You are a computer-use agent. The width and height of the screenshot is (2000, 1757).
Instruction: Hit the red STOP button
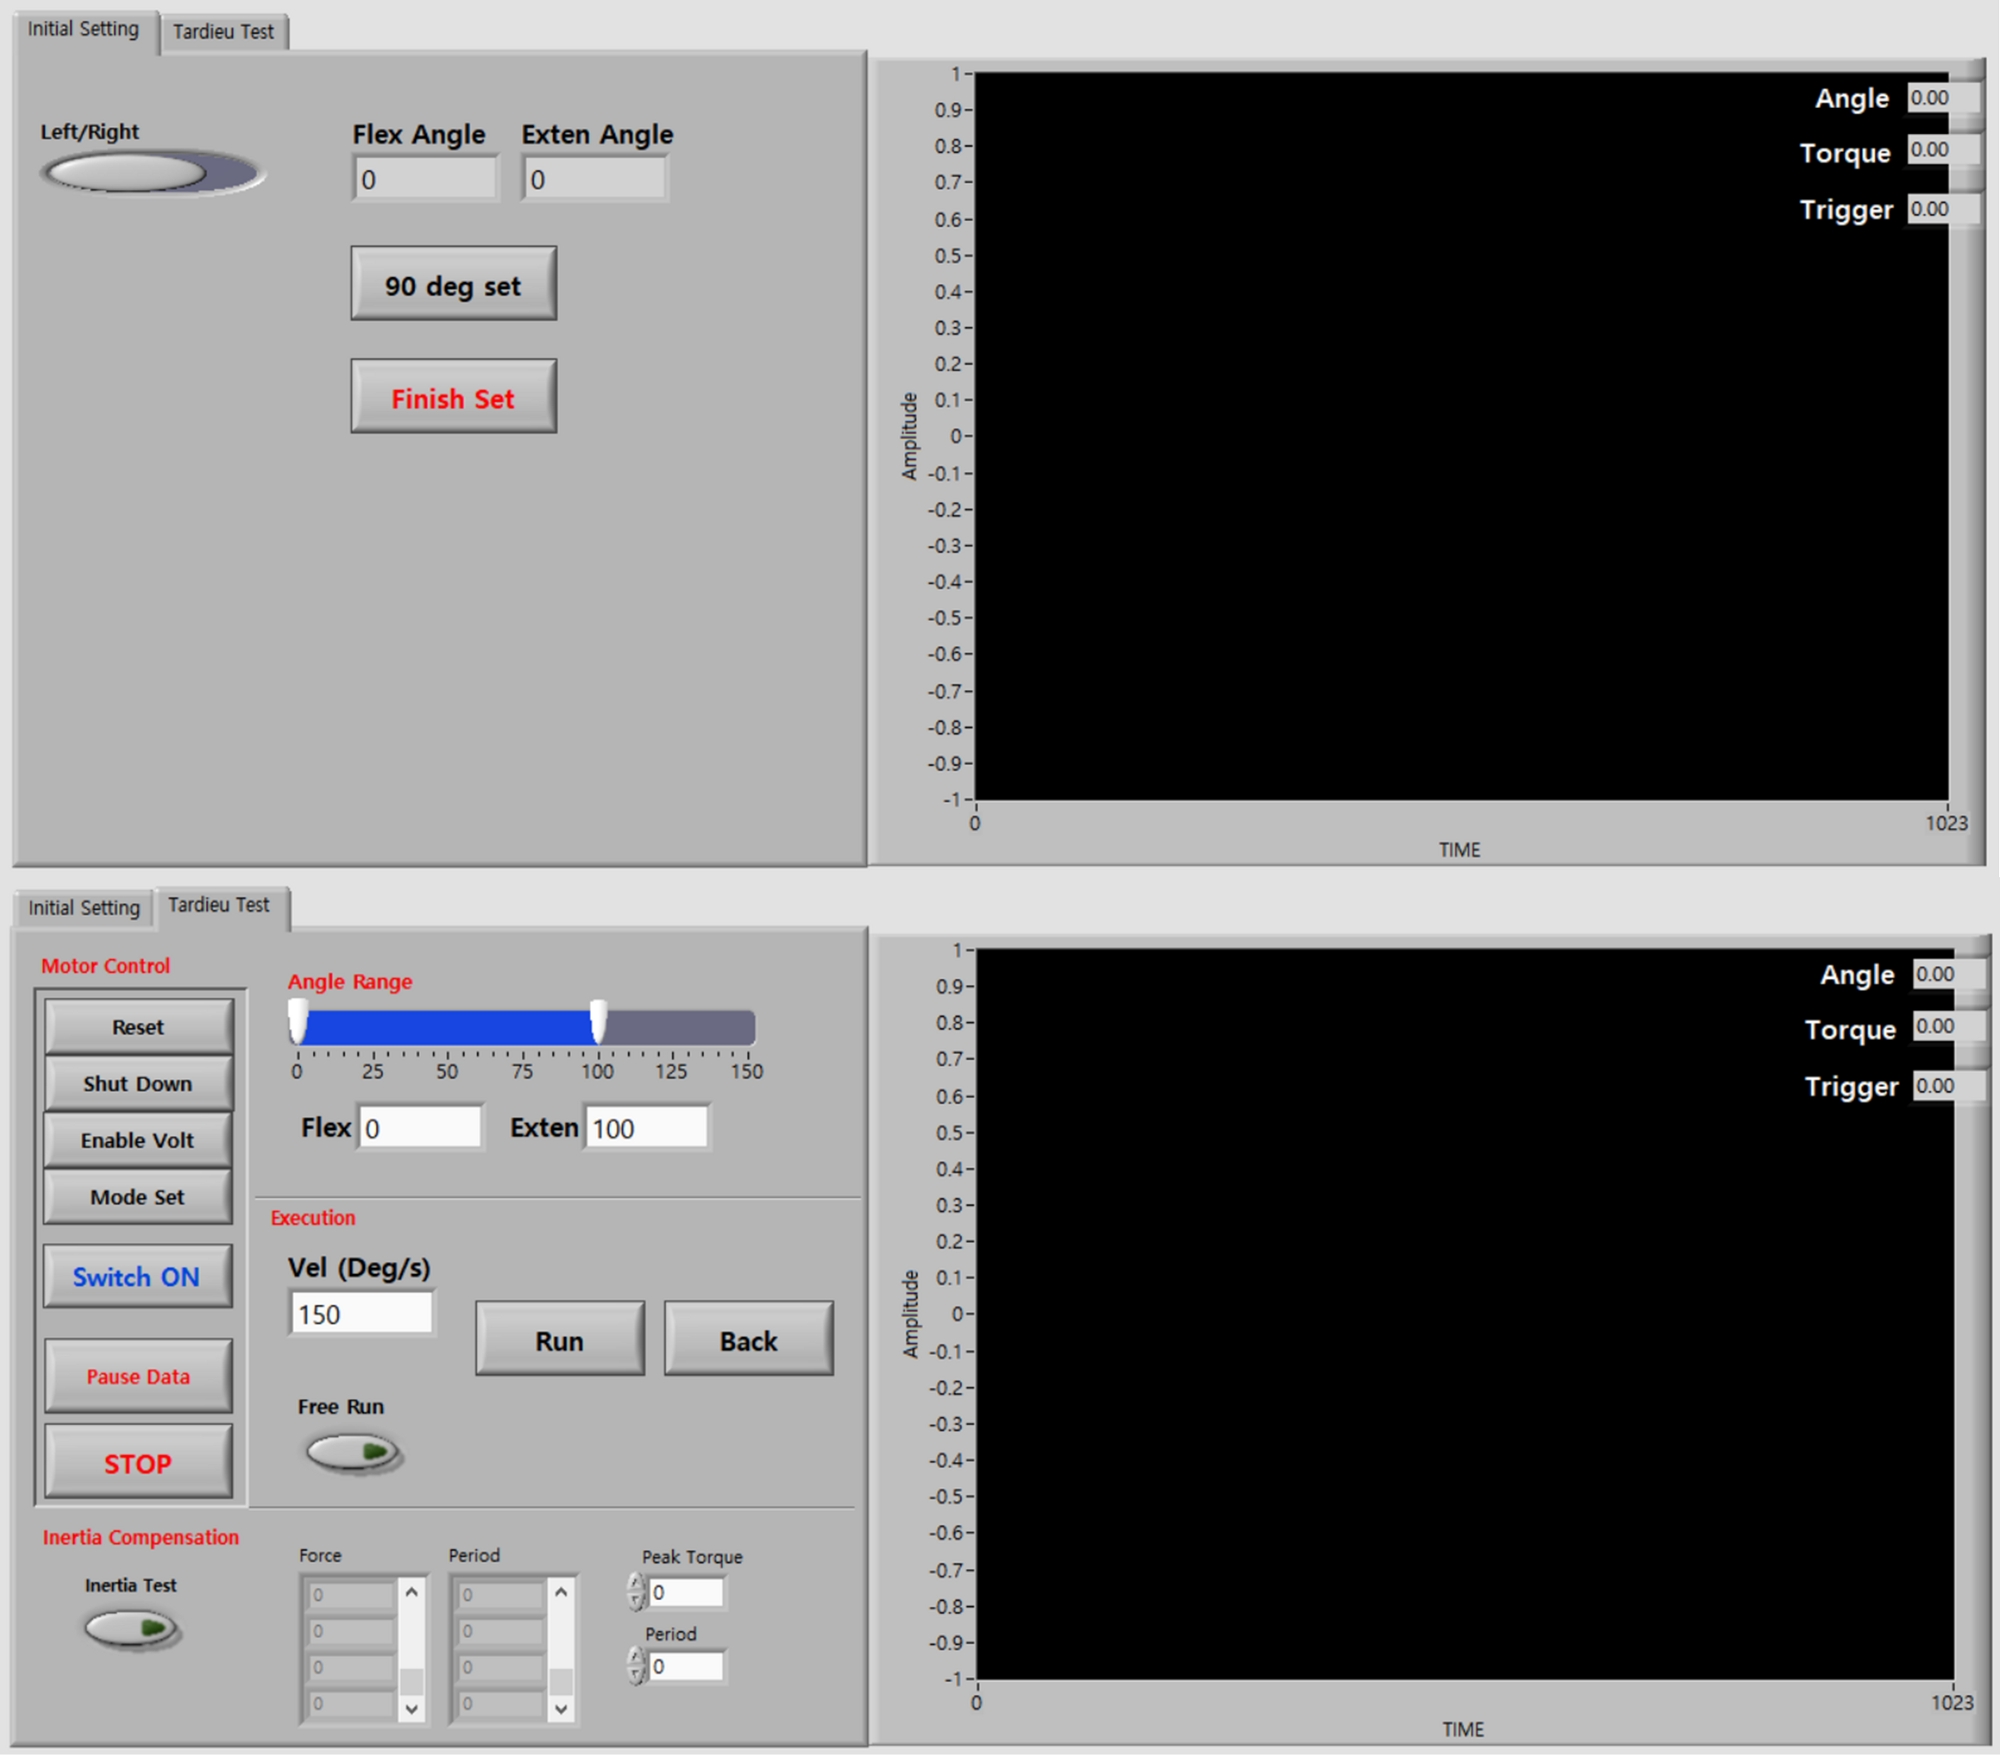click(138, 1464)
